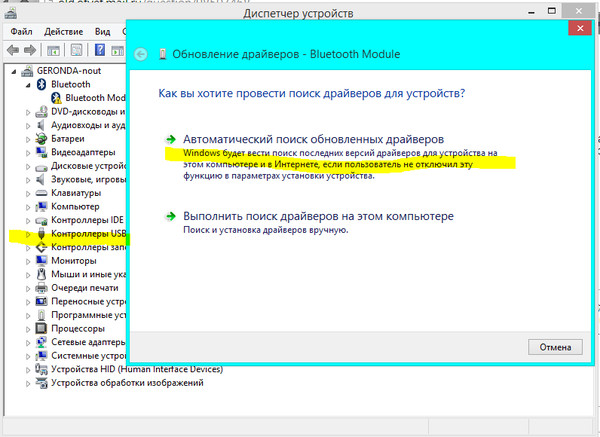Expand the Батареи node
The height and width of the screenshot is (437, 600).
[28, 140]
